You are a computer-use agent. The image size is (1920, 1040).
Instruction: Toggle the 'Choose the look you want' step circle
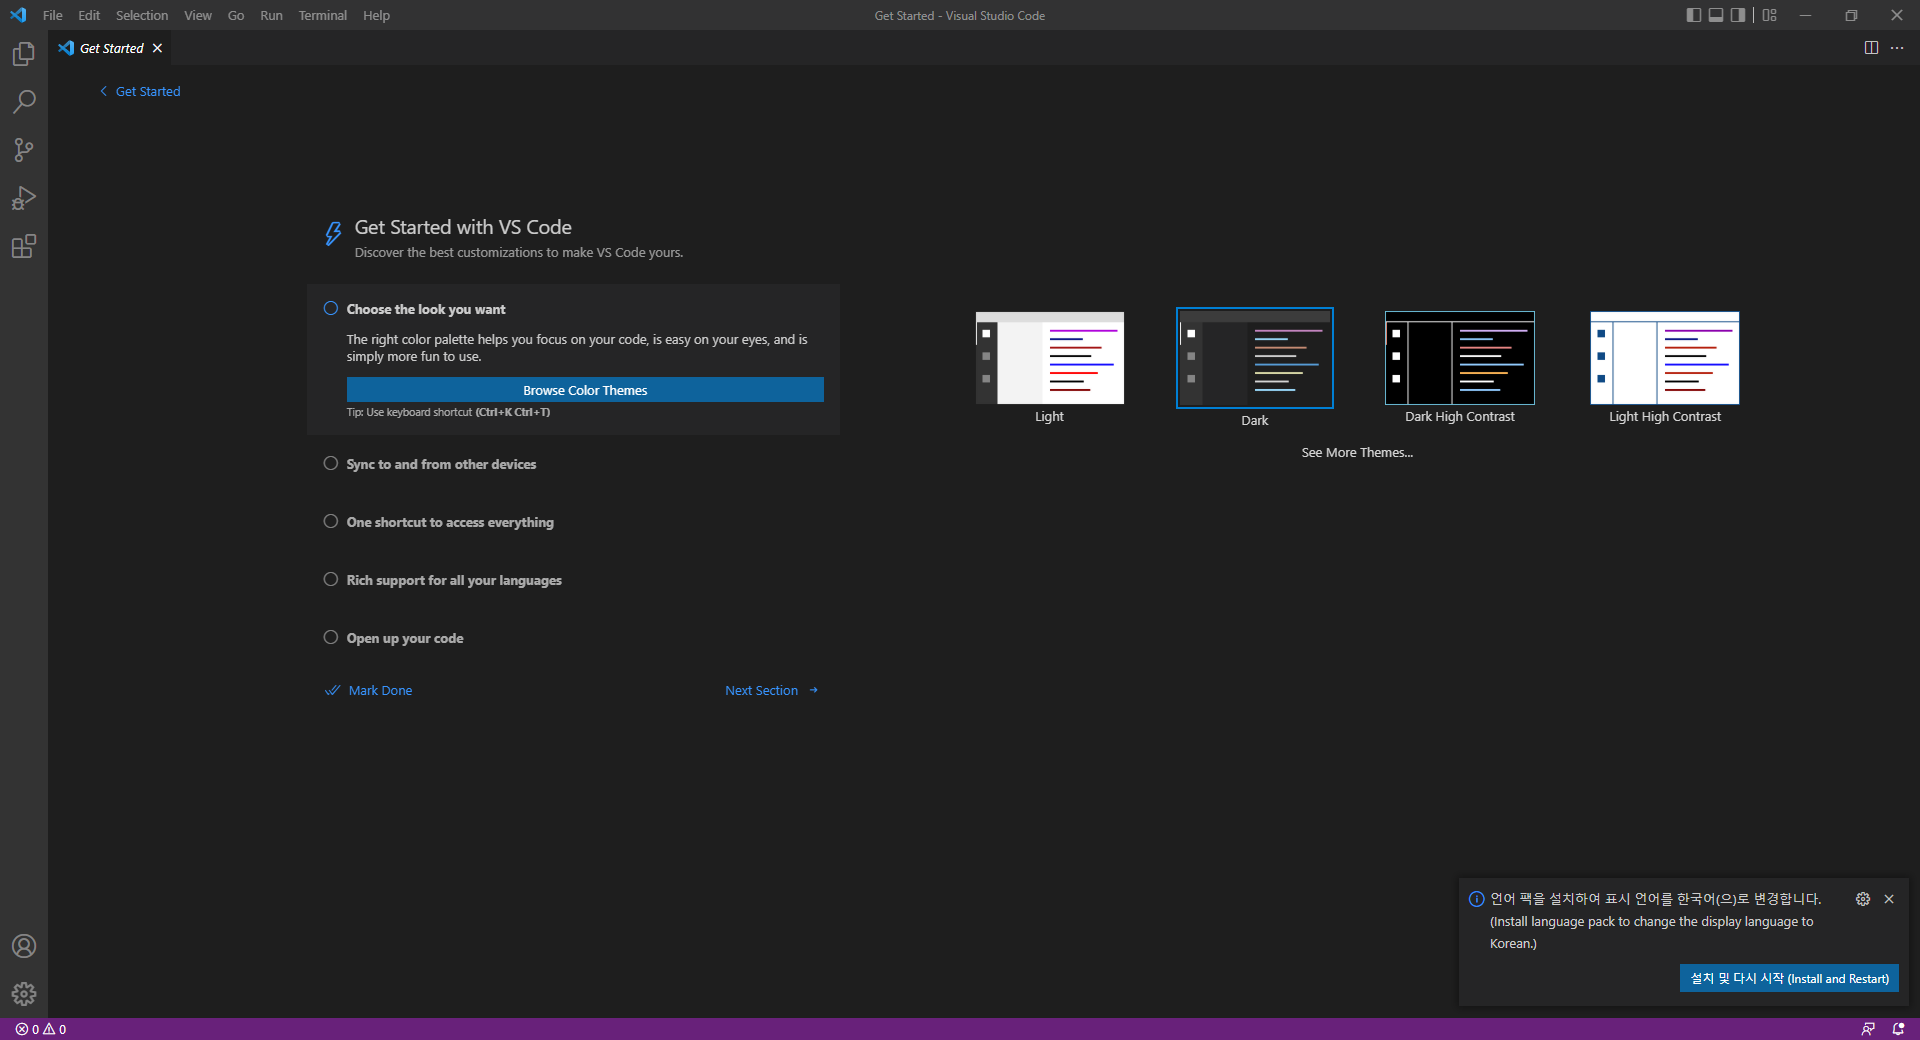pyautogui.click(x=331, y=309)
